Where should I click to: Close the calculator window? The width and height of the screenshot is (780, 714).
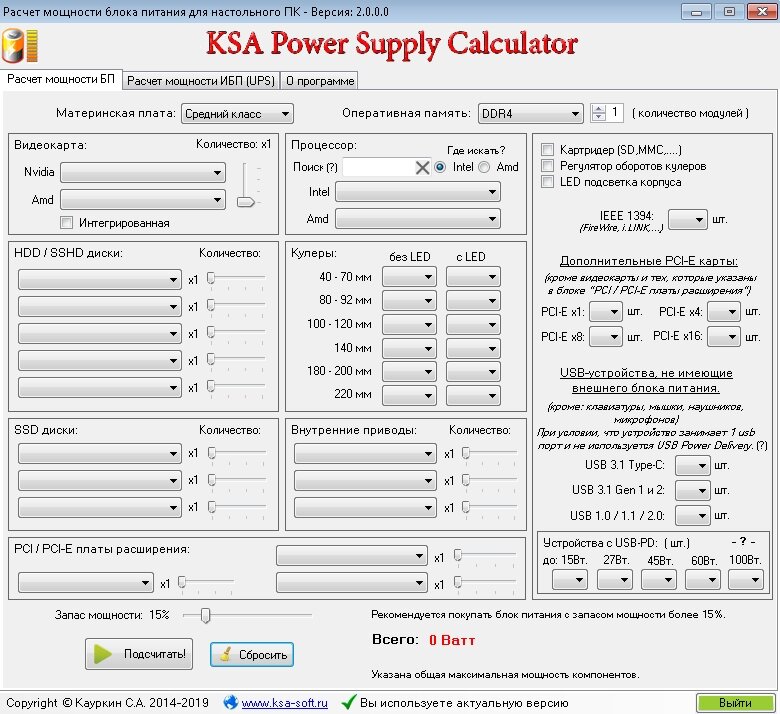(x=762, y=11)
